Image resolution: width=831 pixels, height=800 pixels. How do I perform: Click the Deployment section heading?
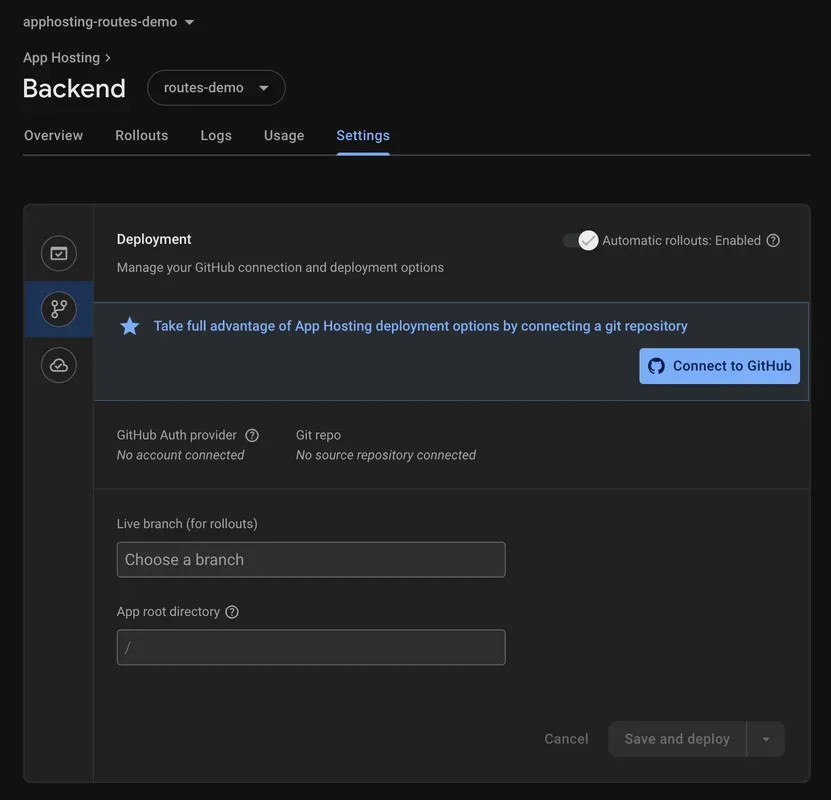(x=154, y=239)
